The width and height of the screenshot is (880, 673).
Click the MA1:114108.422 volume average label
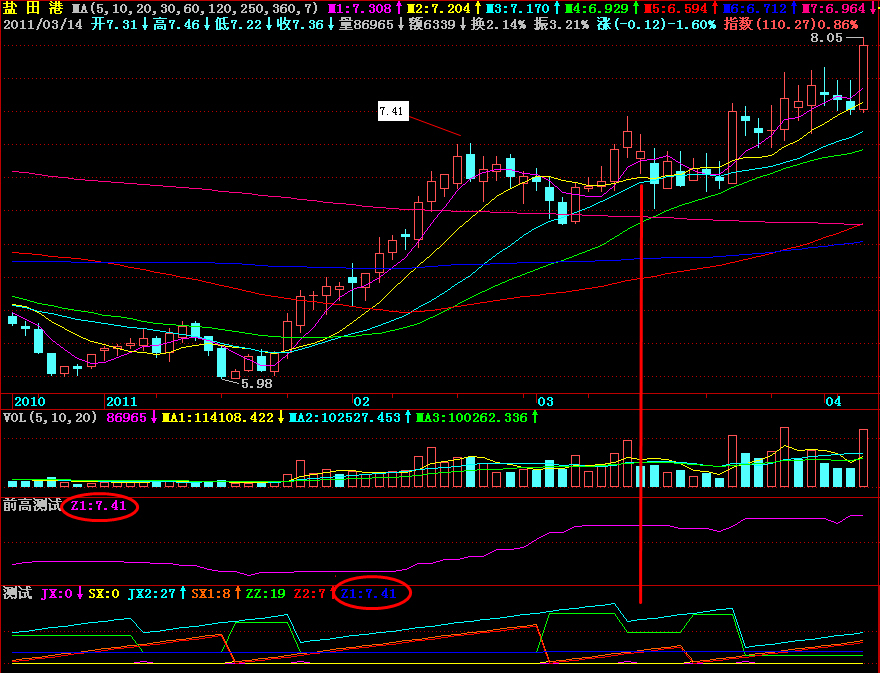(218, 417)
